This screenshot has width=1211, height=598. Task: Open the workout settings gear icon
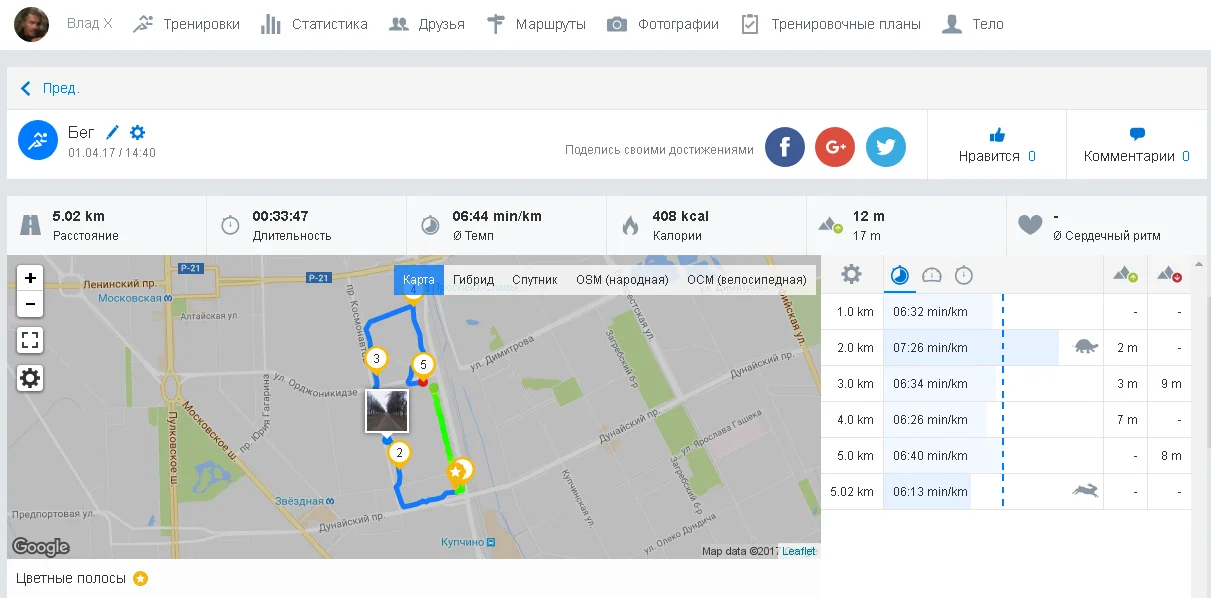click(x=137, y=130)
